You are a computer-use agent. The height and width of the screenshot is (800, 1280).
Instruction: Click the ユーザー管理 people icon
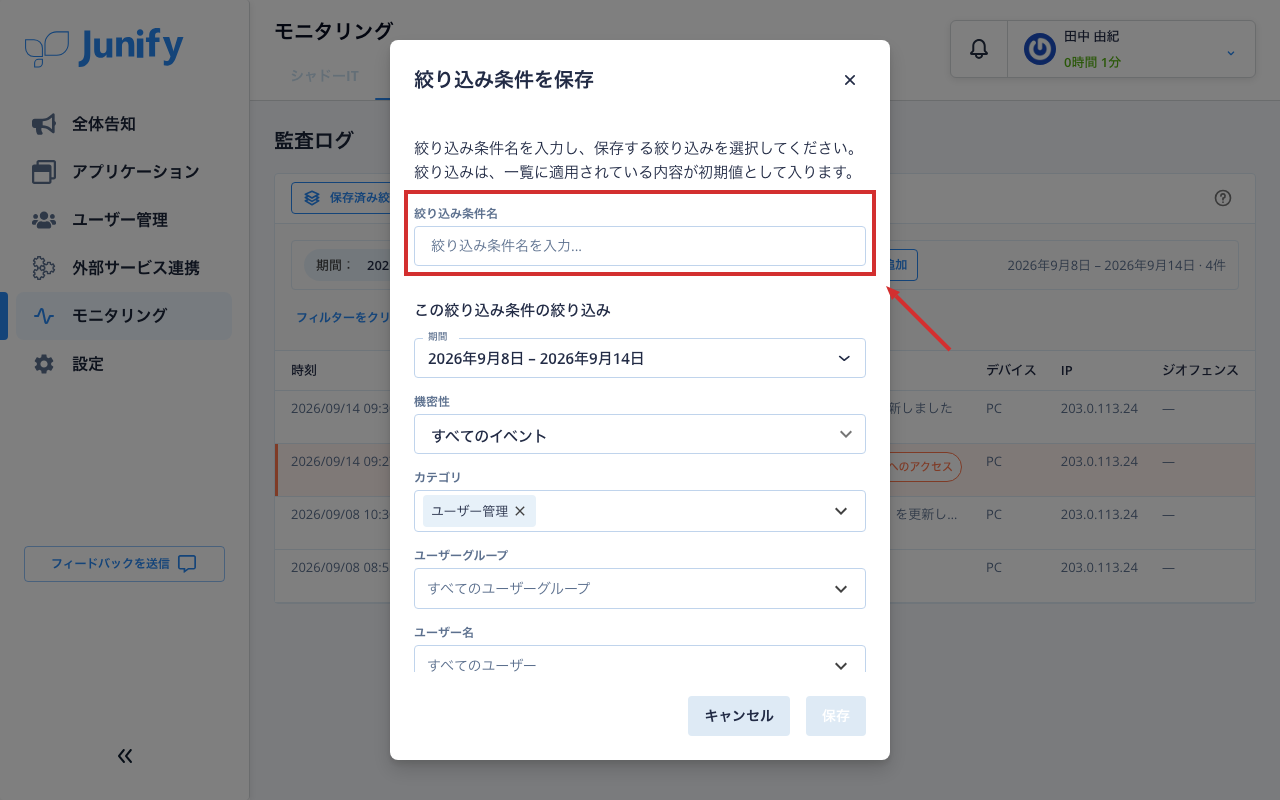pyautogui.click(x=43, y=220)
